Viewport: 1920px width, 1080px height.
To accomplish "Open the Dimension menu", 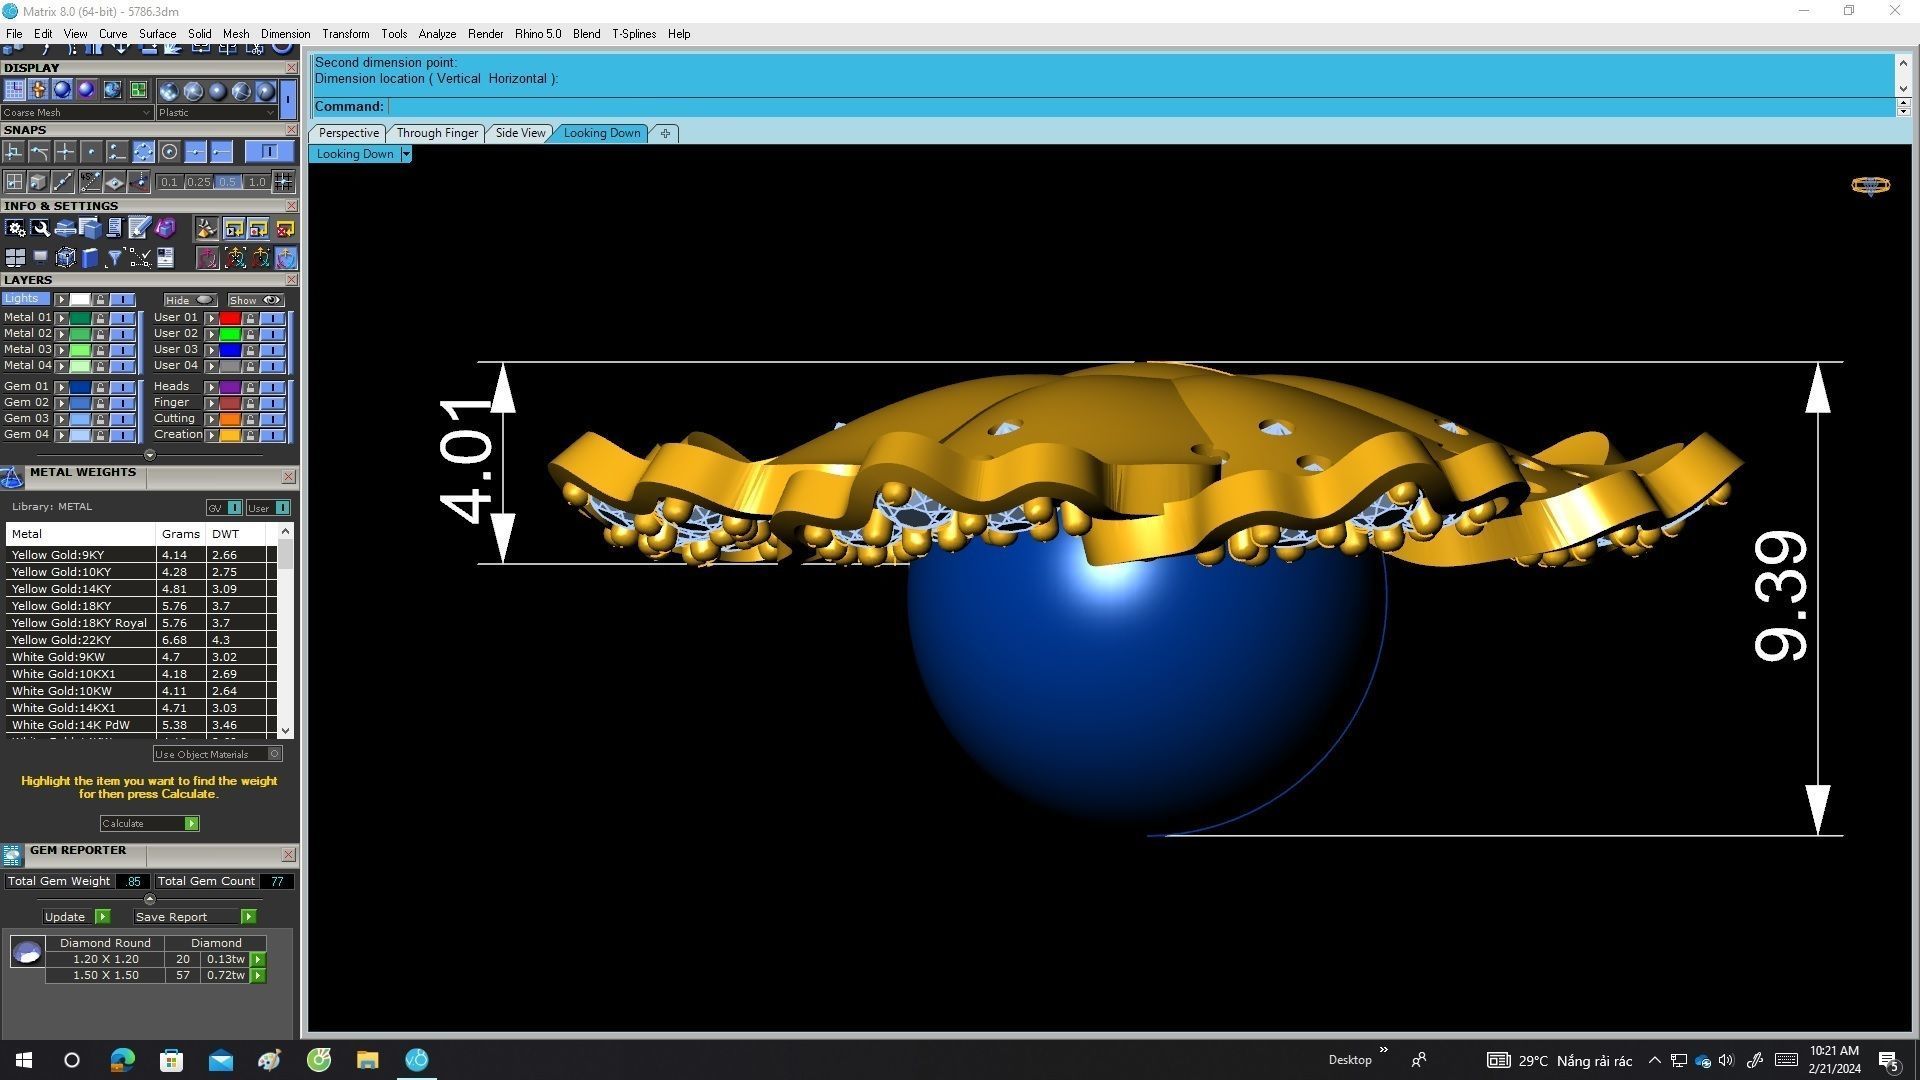I will coord(285,34).
